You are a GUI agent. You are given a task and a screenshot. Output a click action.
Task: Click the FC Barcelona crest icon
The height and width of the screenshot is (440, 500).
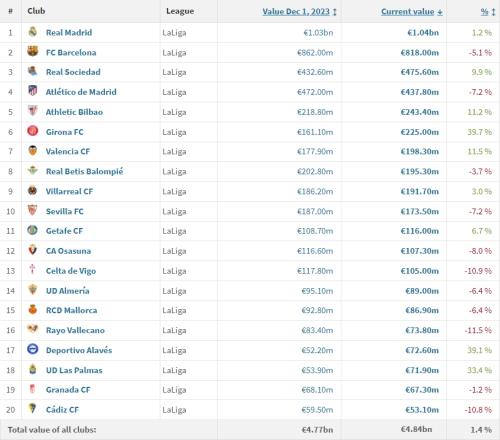[x=33, y=51]
